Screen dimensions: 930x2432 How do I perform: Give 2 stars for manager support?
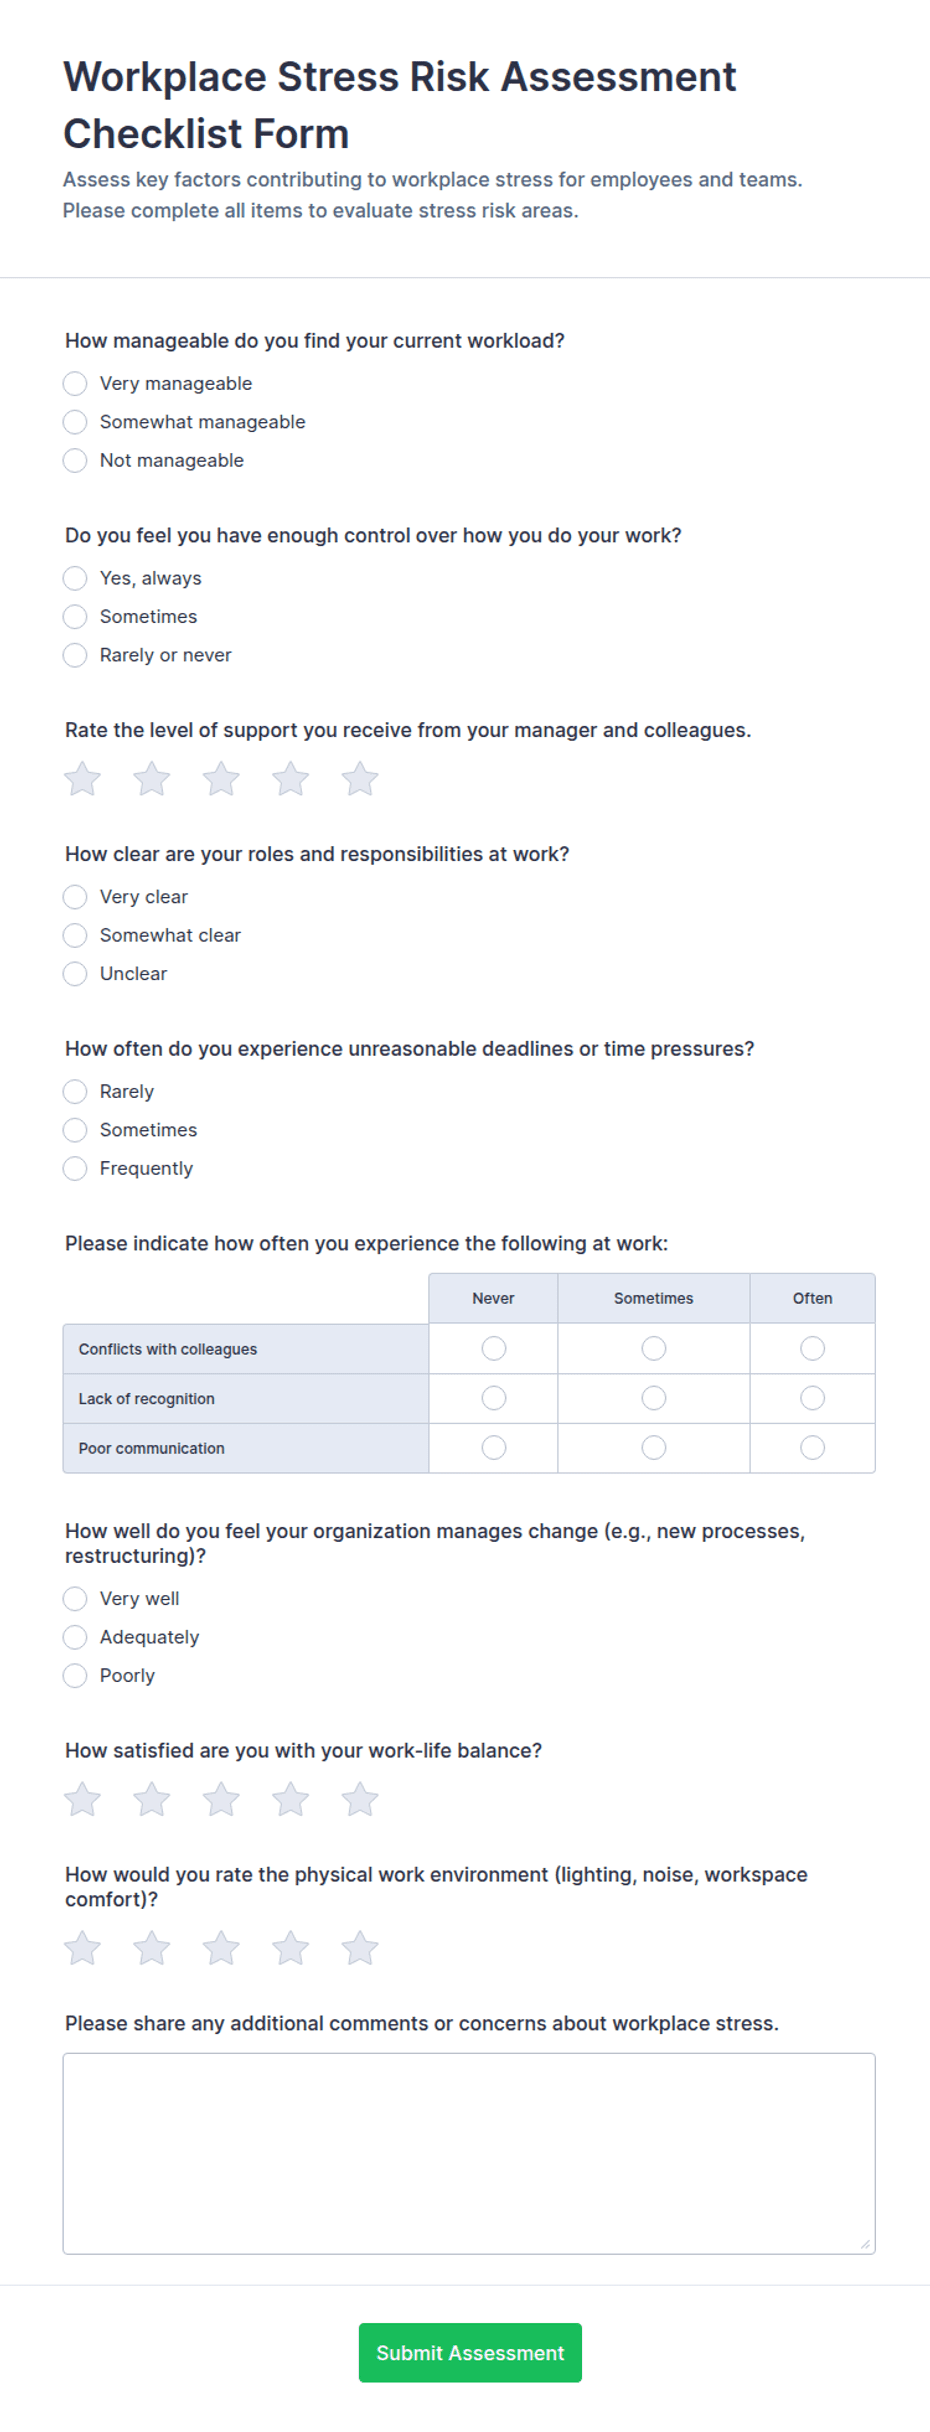pos(152,778)
